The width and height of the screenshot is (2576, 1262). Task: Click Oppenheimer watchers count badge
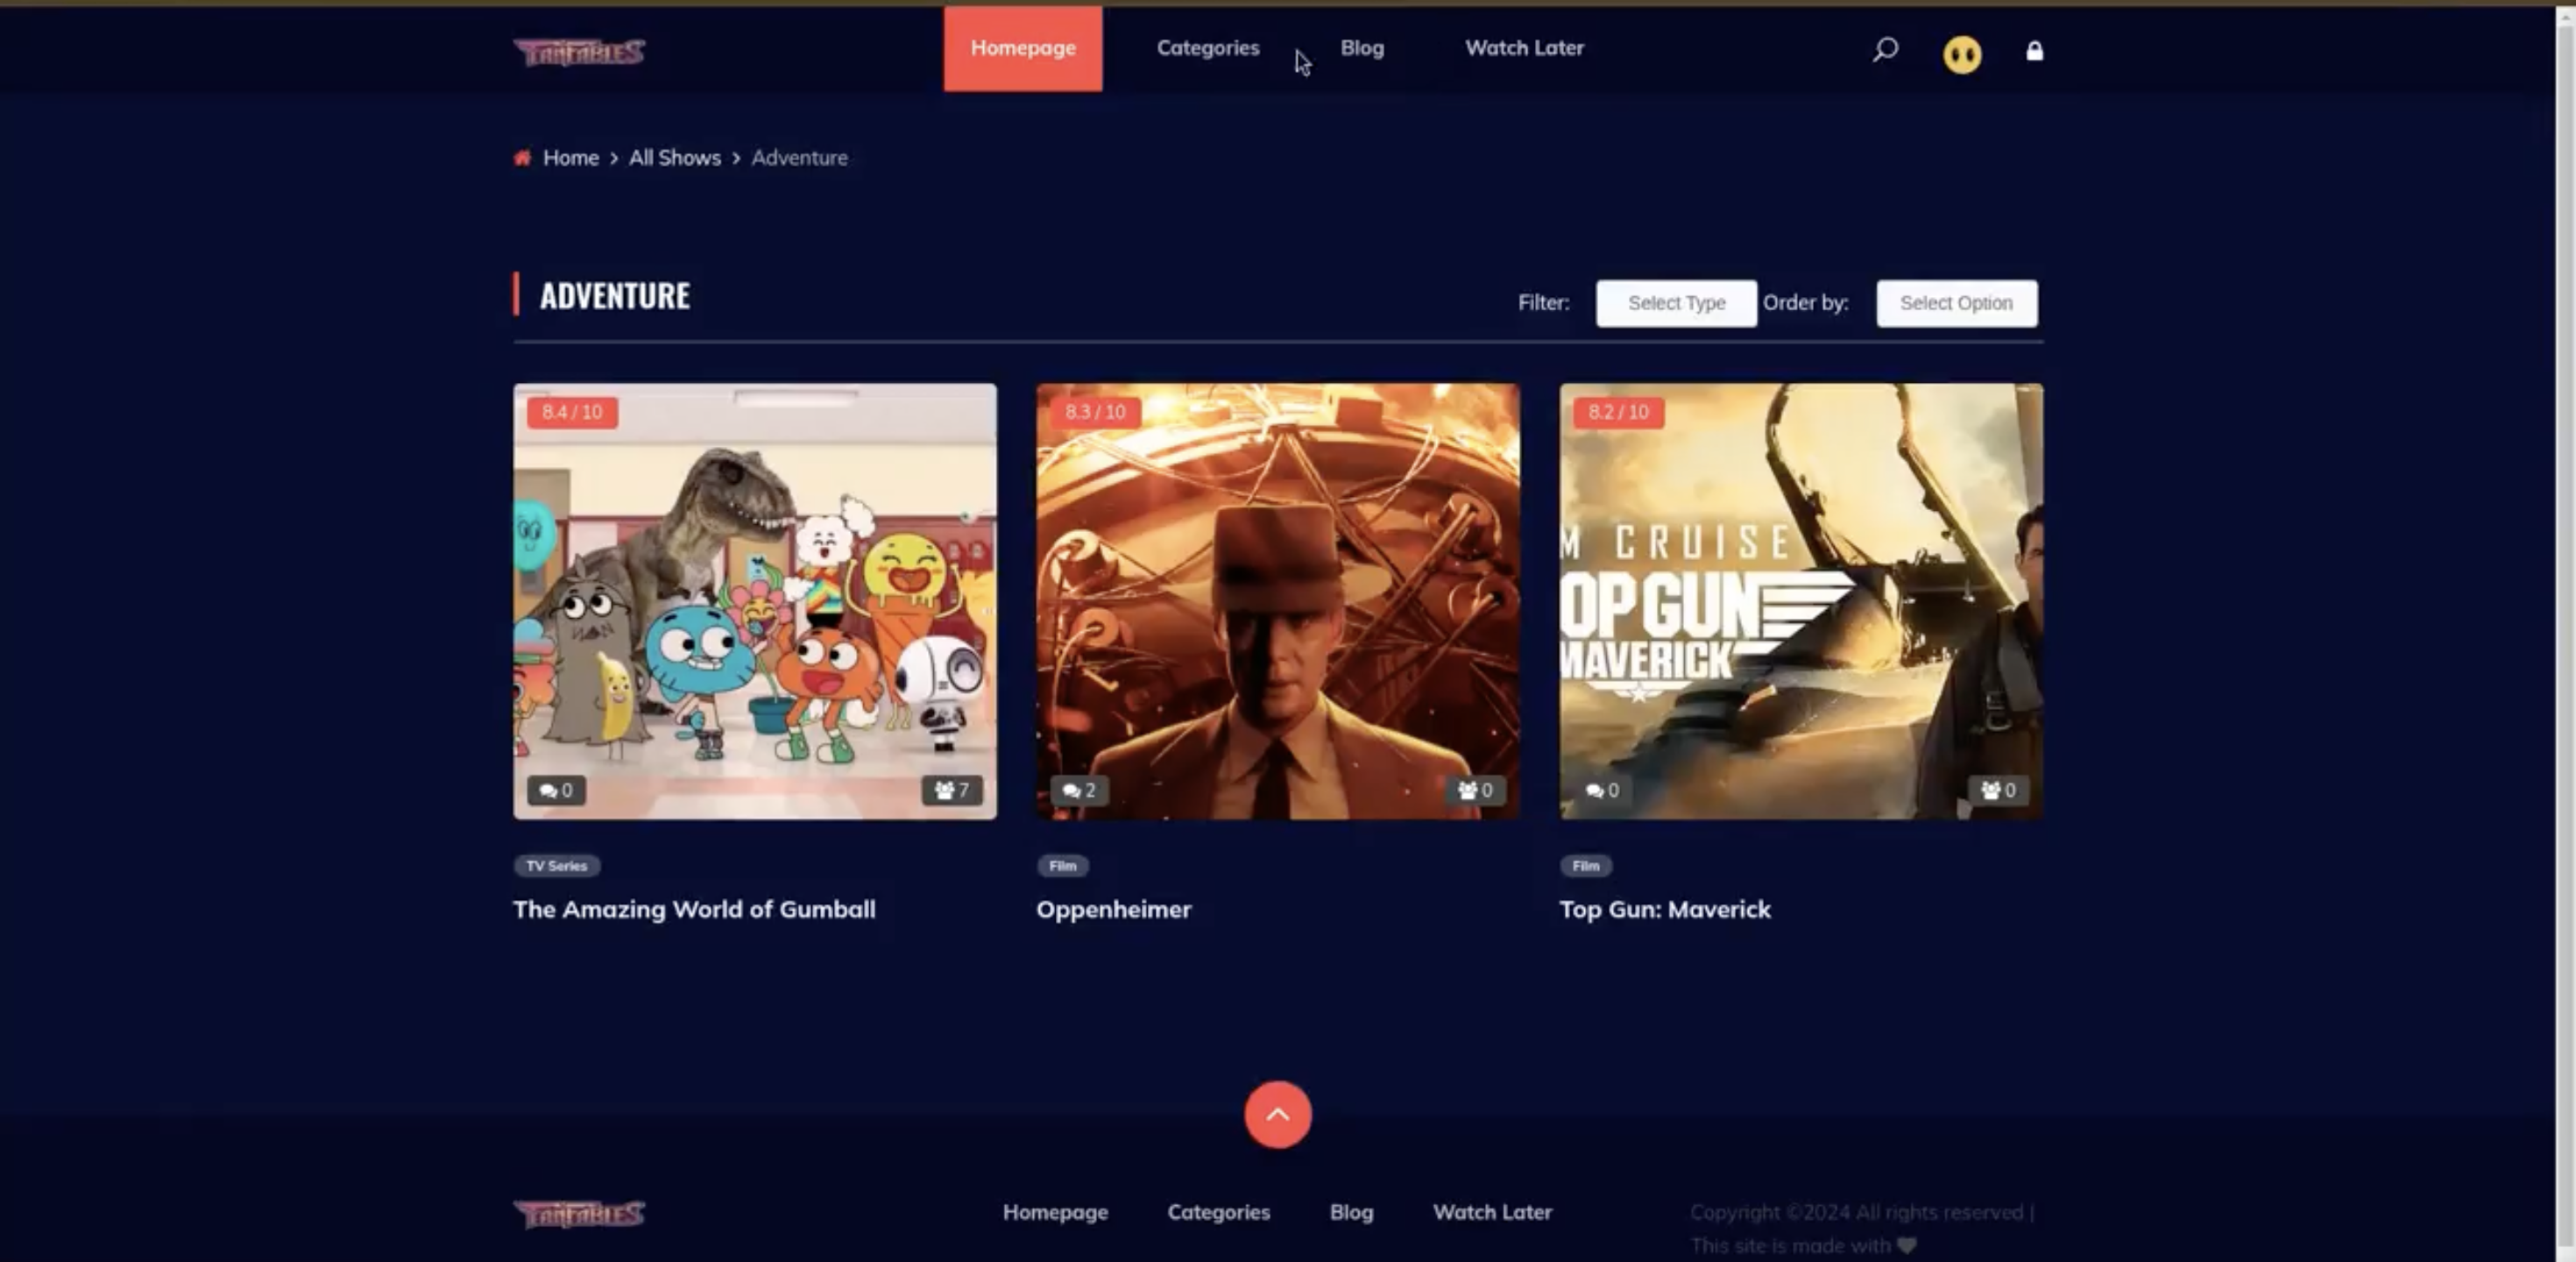tap(1475, 790)
